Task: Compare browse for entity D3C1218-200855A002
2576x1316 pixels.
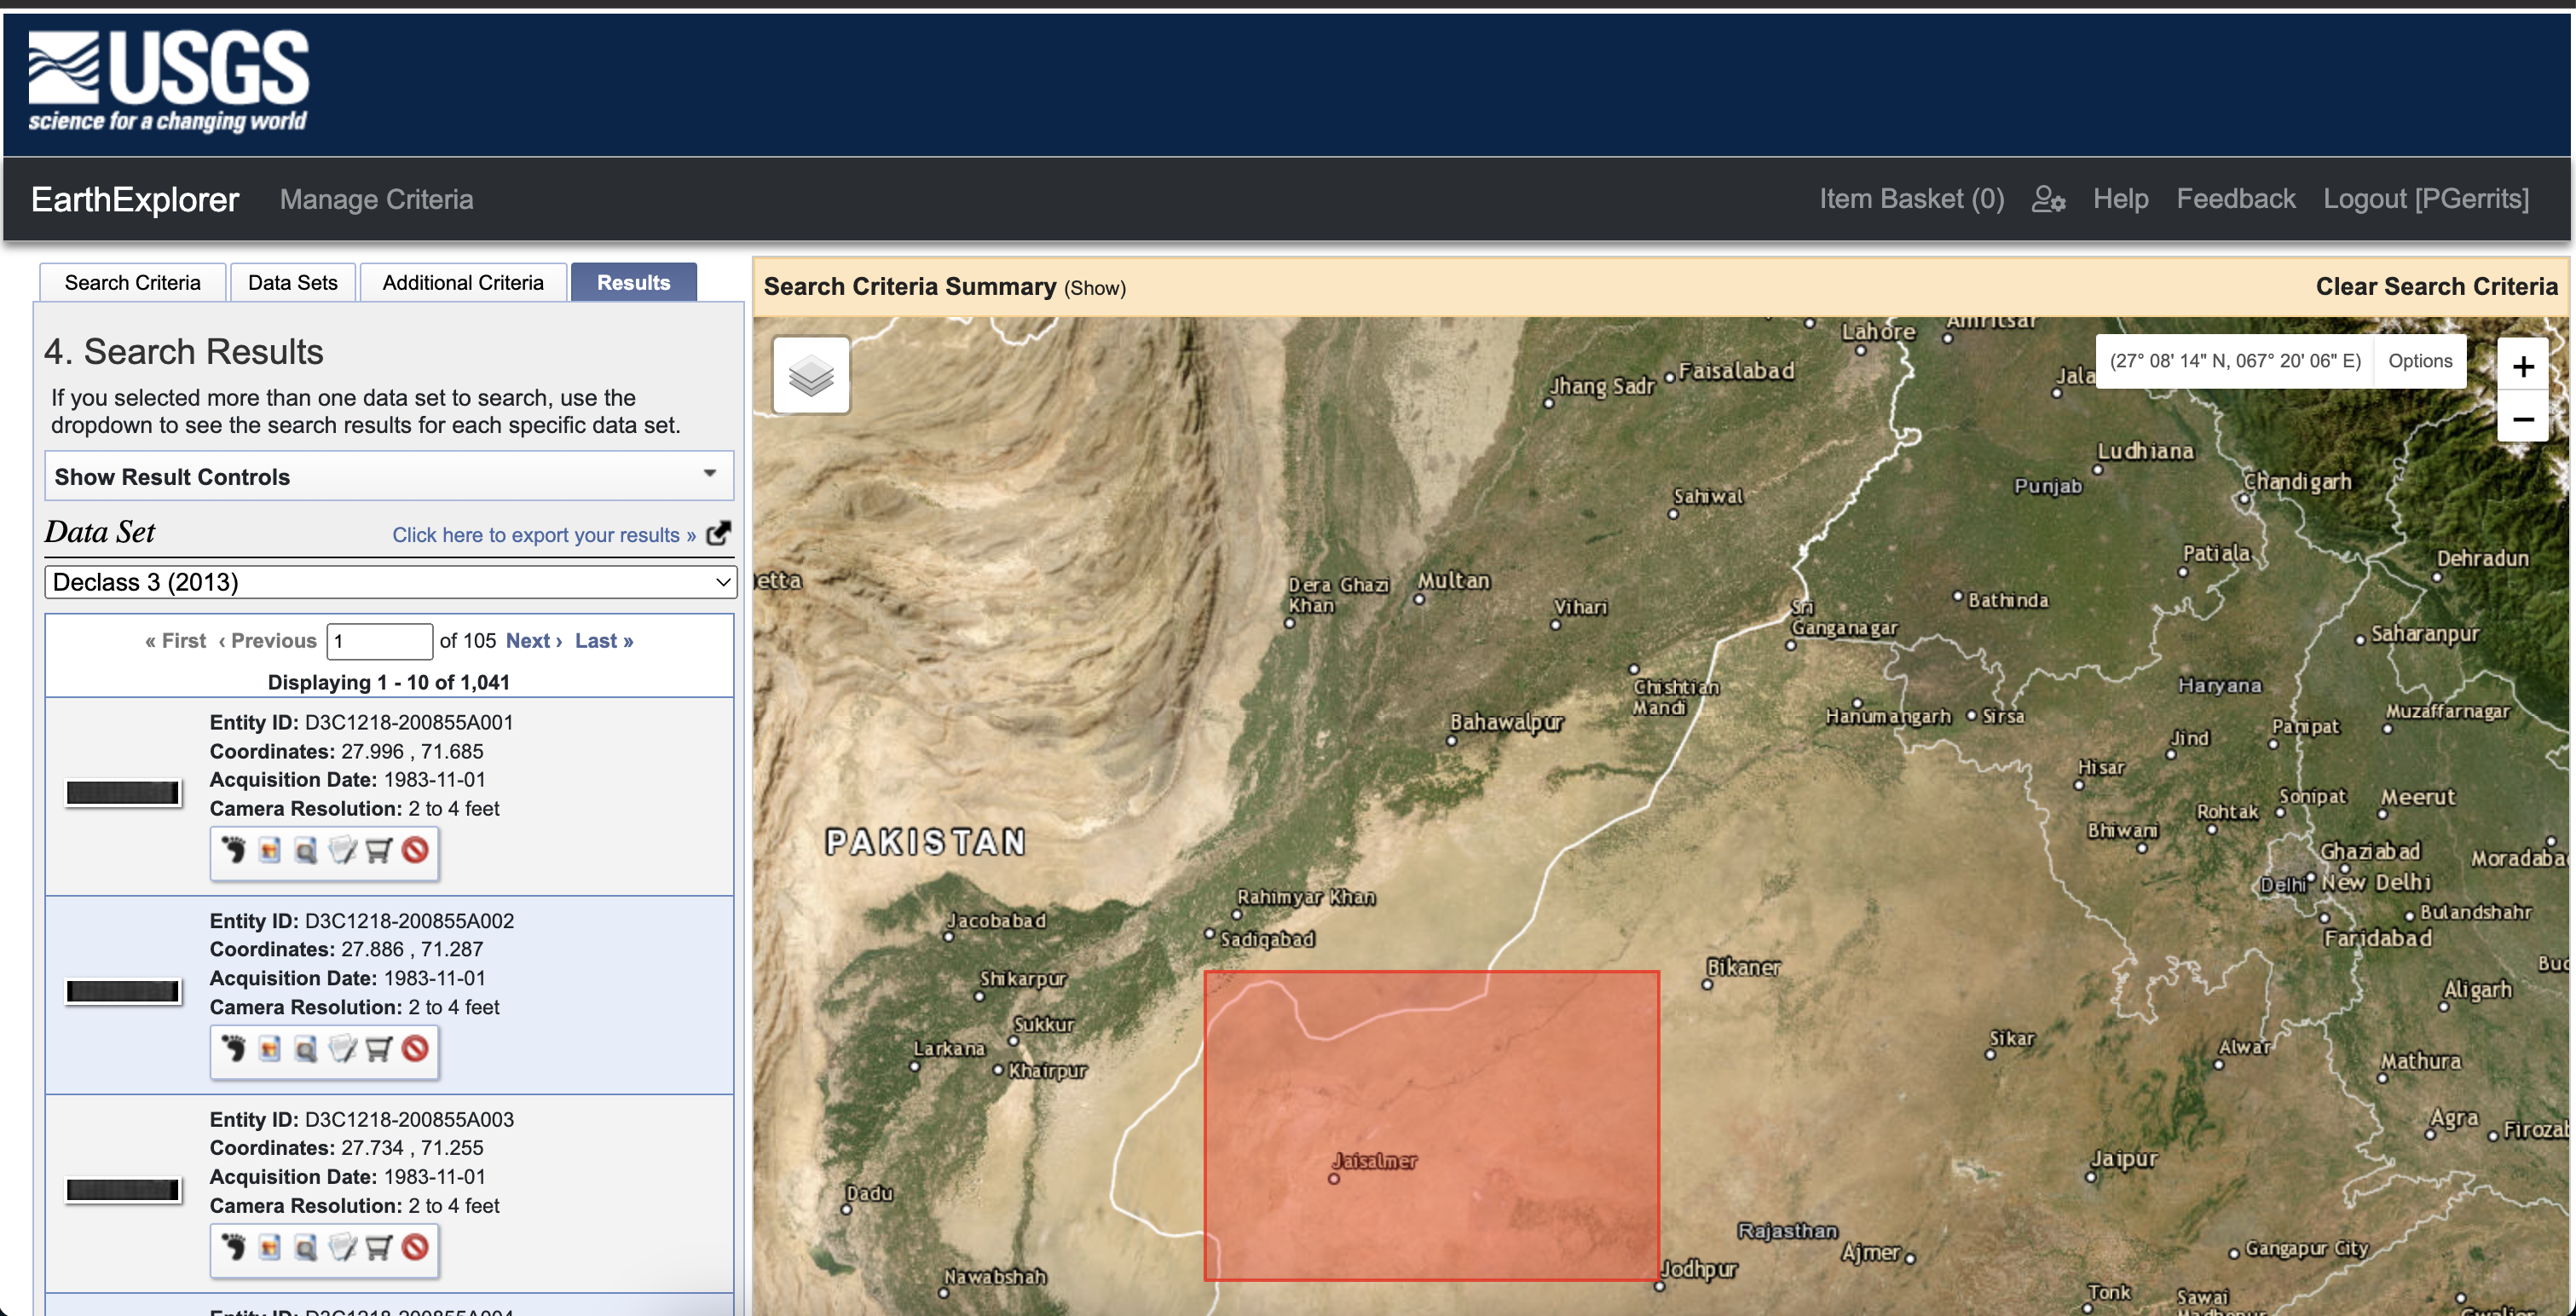Action: (306, 1048)
